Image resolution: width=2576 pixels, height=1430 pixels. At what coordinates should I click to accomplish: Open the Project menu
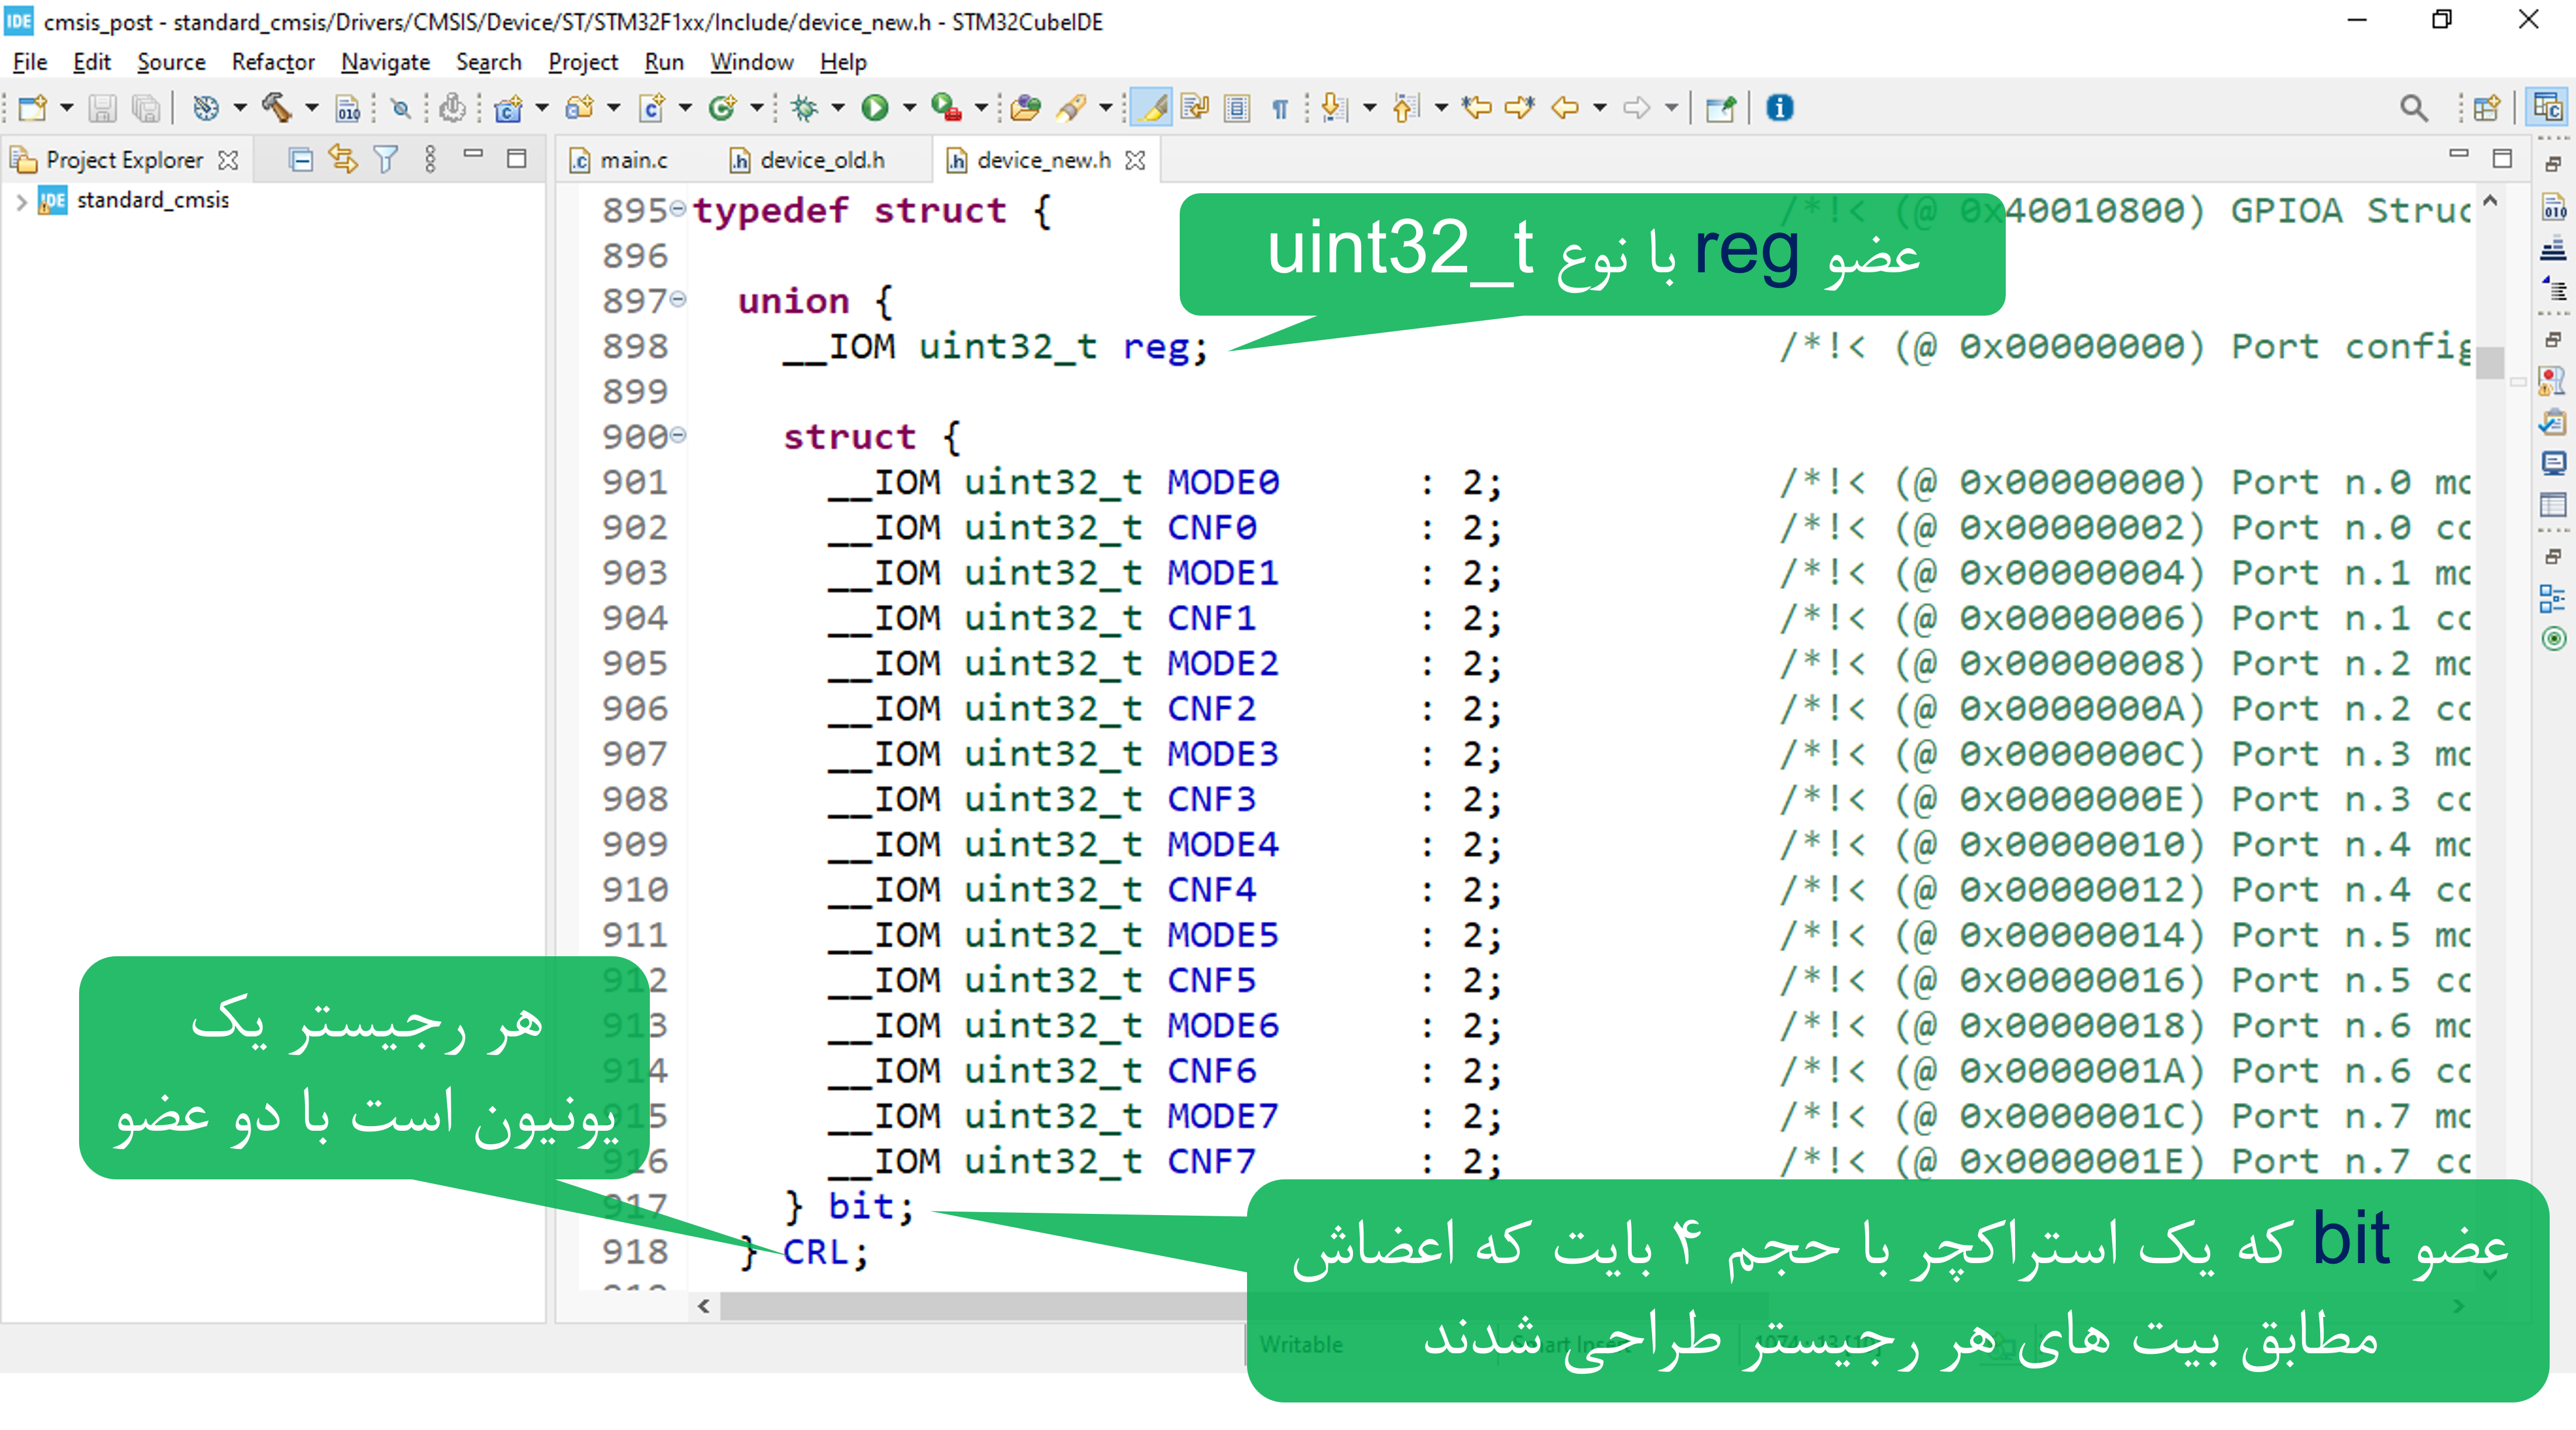click(583, 62)
